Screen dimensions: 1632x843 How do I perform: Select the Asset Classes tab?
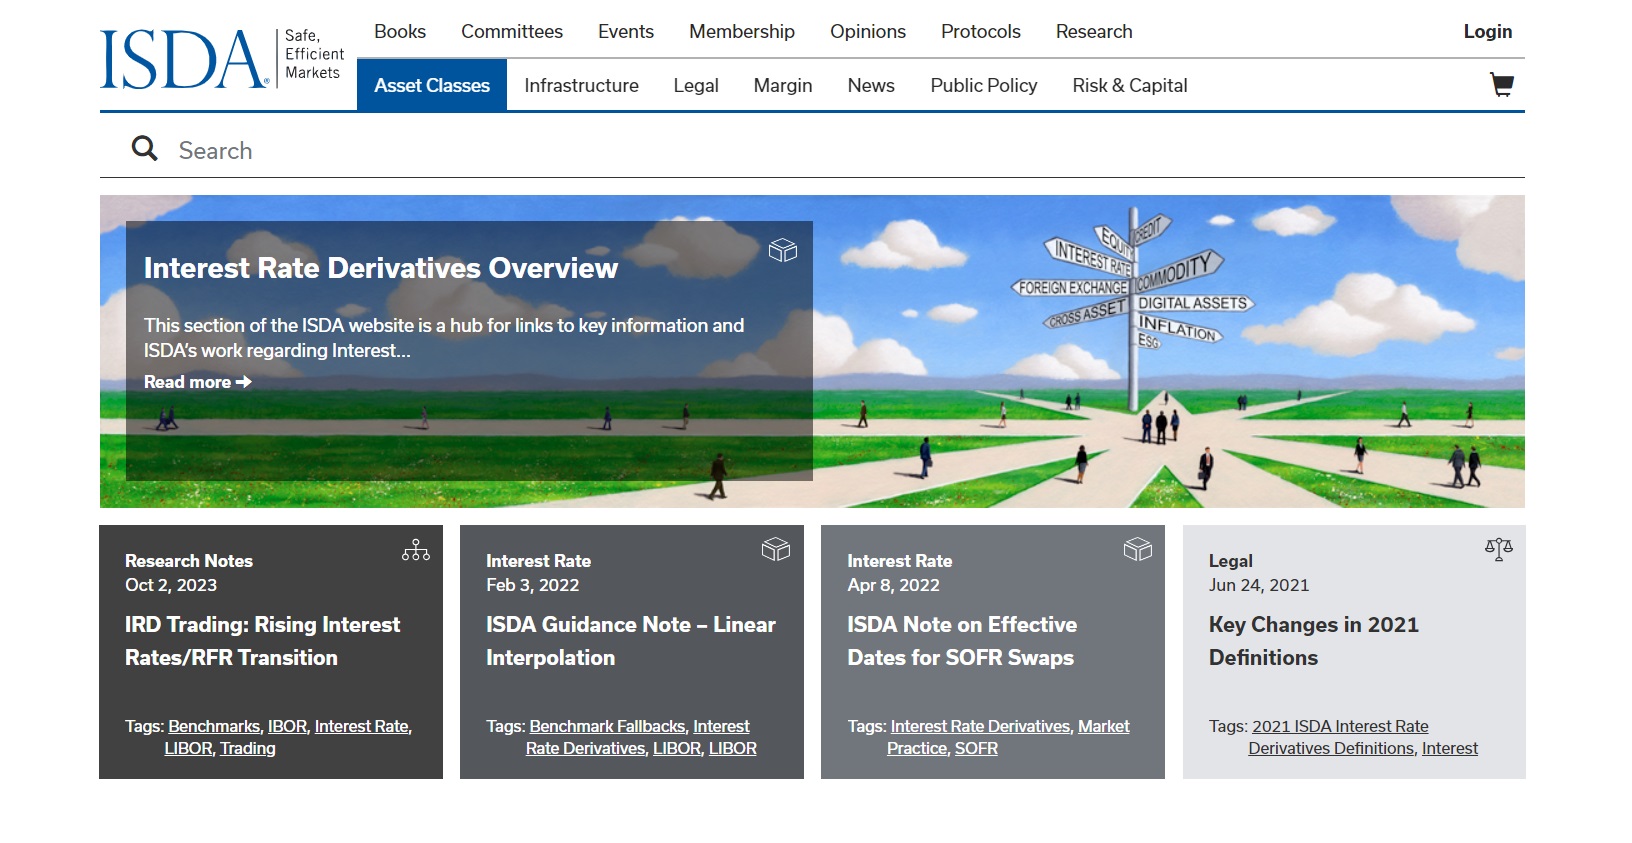coord(432,86)
